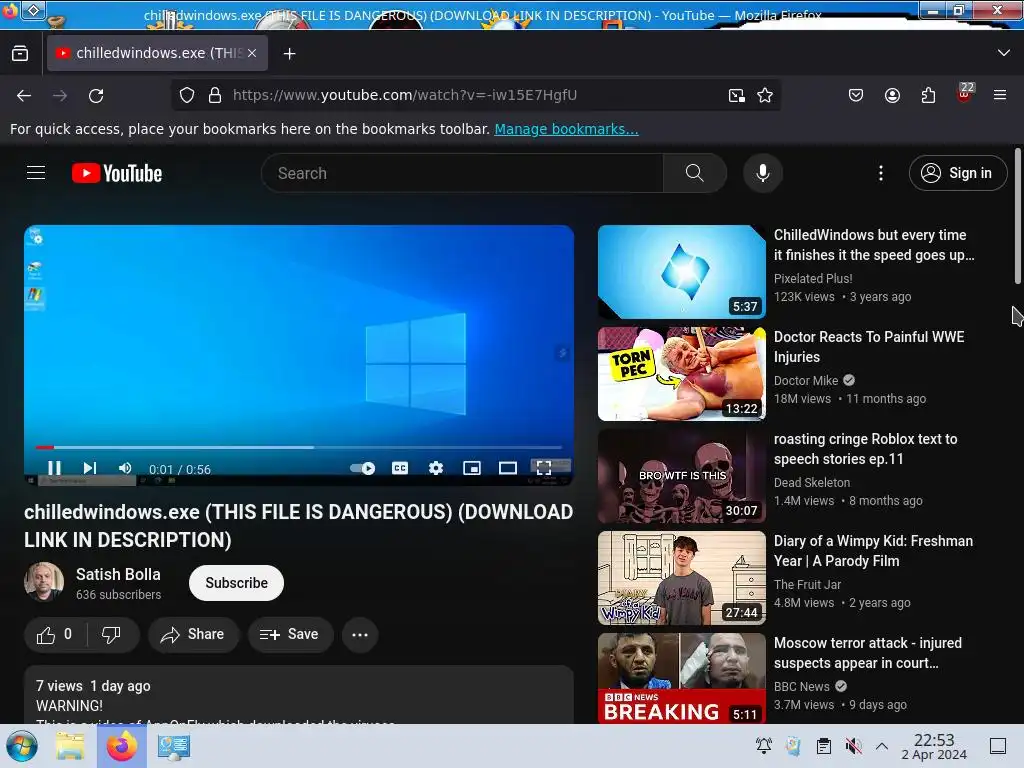Click the YouTube URL address bar
This screenshot has height=768, width=1024.
475,95
